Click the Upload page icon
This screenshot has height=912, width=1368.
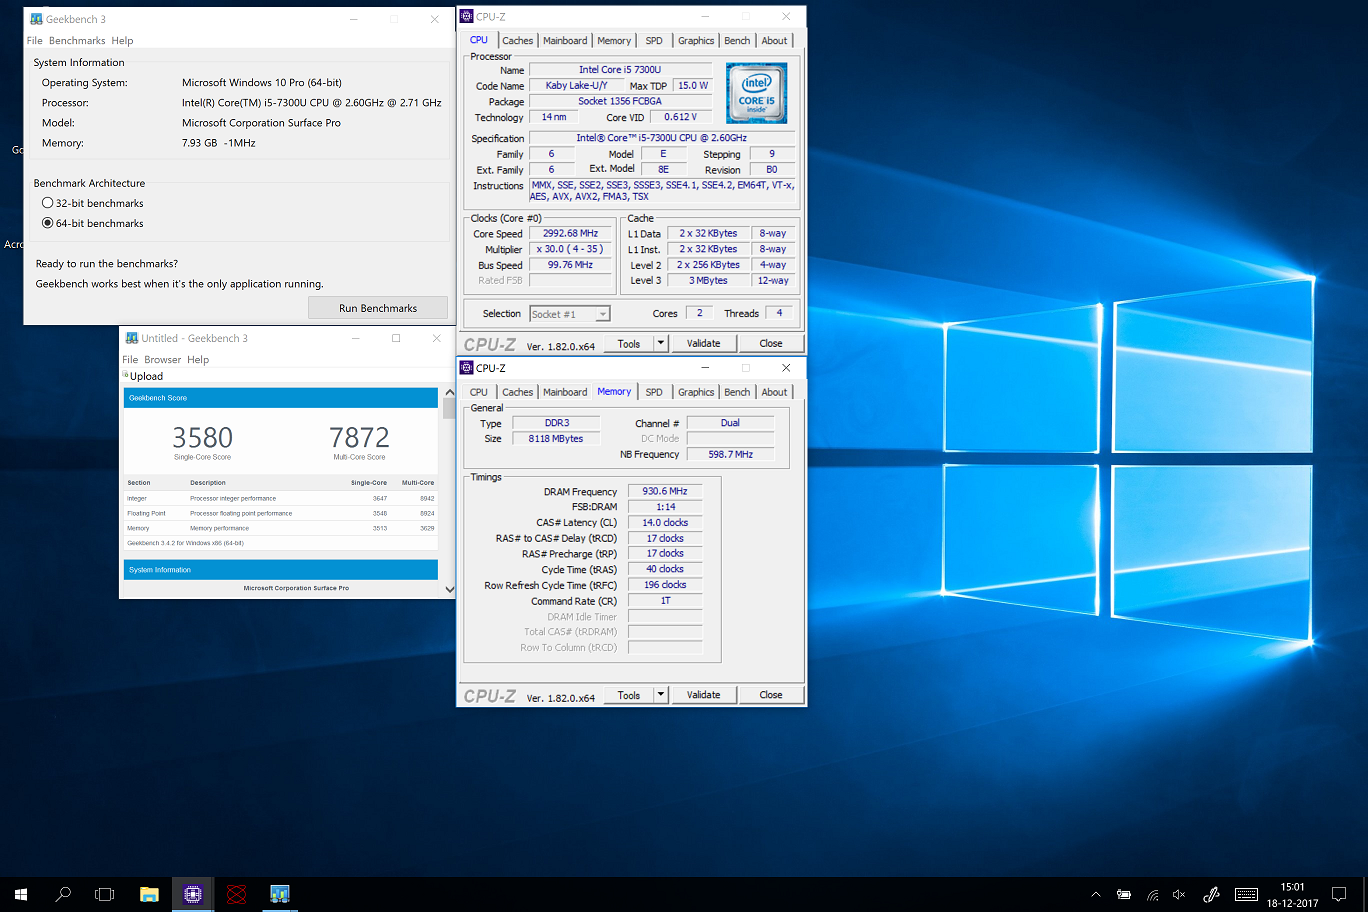[126, 376]
